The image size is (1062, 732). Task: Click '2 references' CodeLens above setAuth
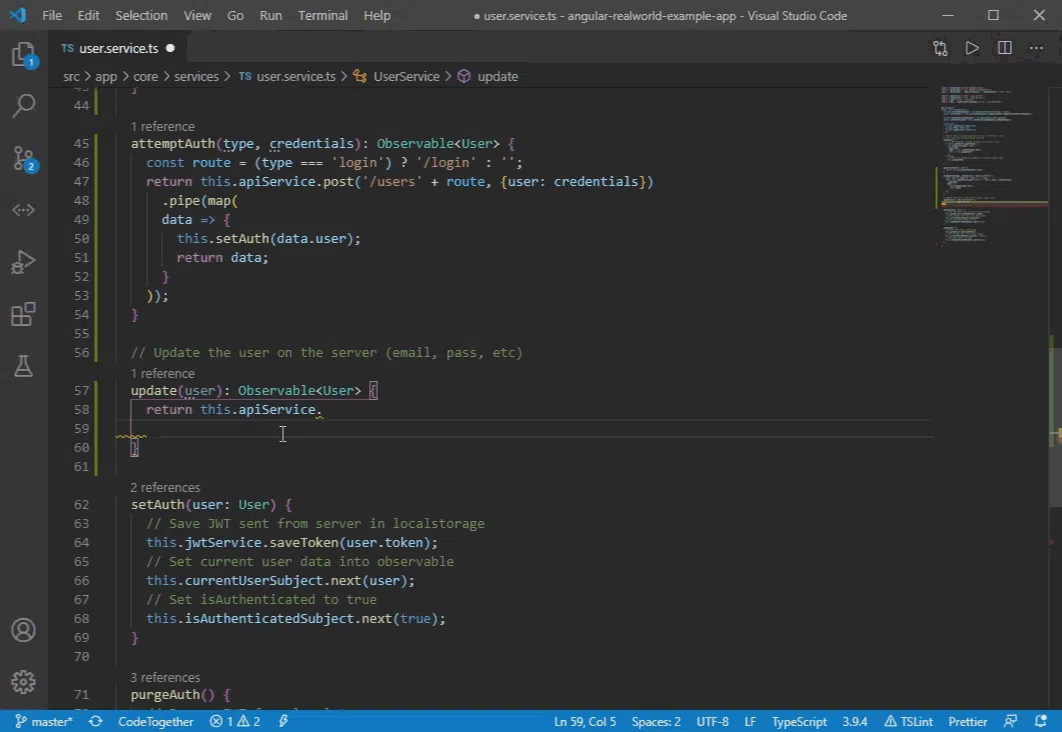coord(165,488)
